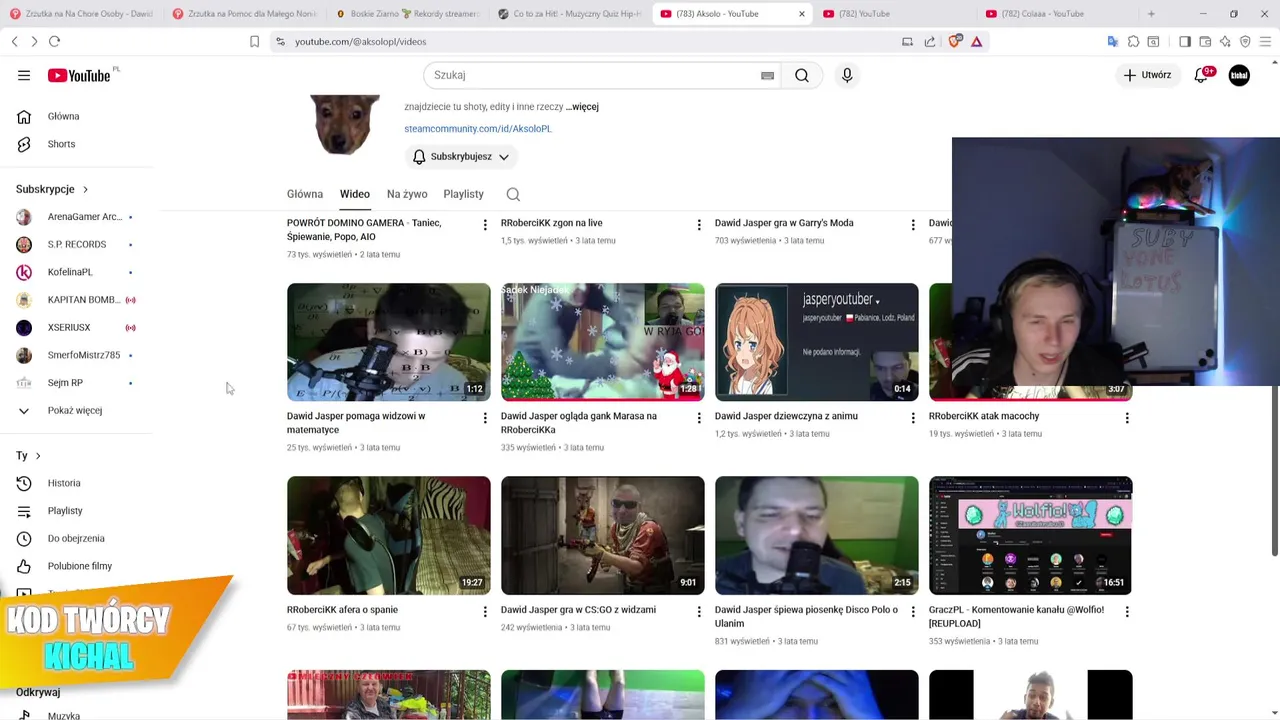Screen dimensions: 1280x720
Task: Play the GraczPL Komentowanie kanału Wolfio thumbnail
Action: pos(1030,535)
